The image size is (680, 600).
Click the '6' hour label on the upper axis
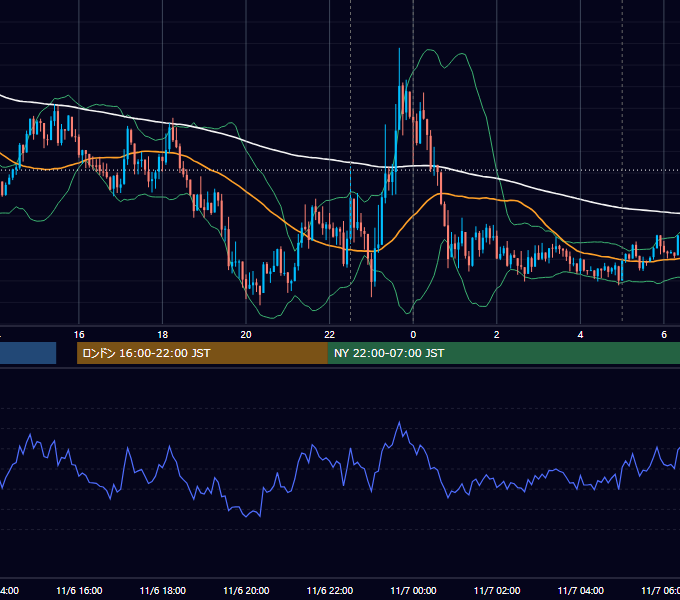point(664,335)
